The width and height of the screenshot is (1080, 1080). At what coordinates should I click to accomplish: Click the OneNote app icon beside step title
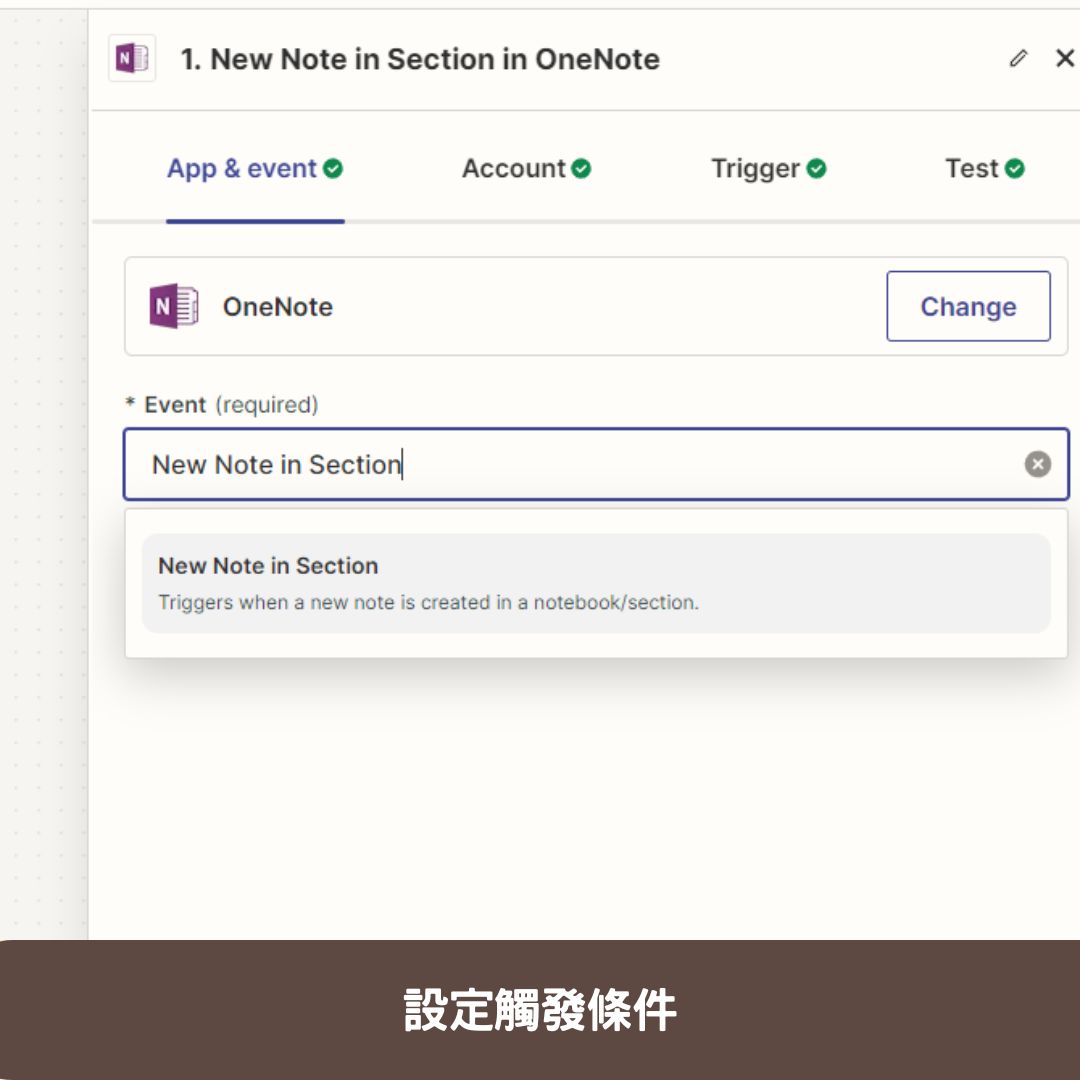coord(131,58)
